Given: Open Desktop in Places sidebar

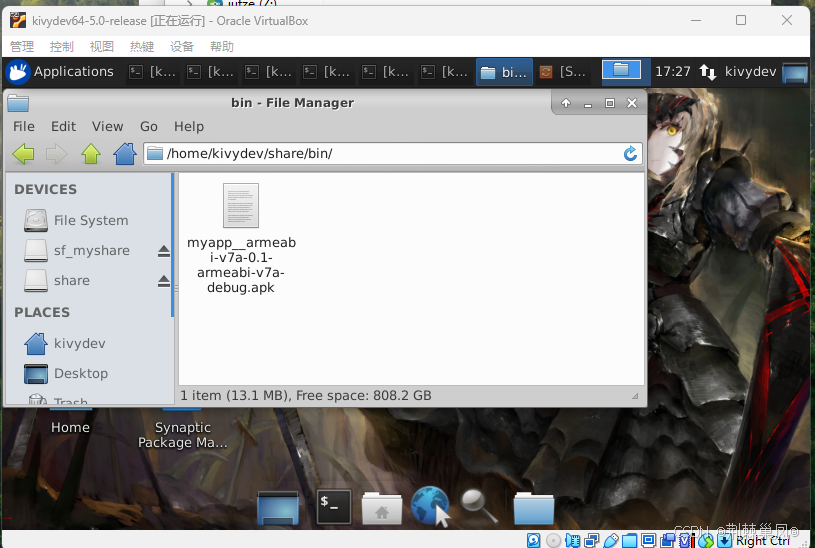Looking at the screenshot, I should [66, 373].
